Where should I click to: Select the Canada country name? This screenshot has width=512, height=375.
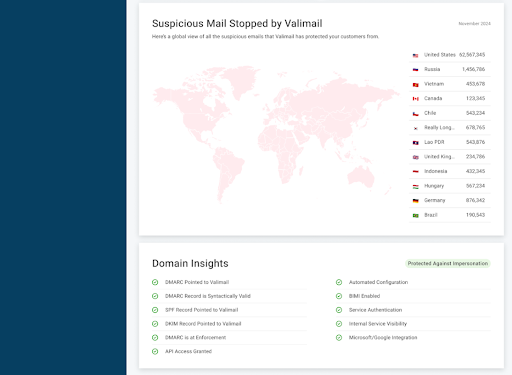point(433,98)
